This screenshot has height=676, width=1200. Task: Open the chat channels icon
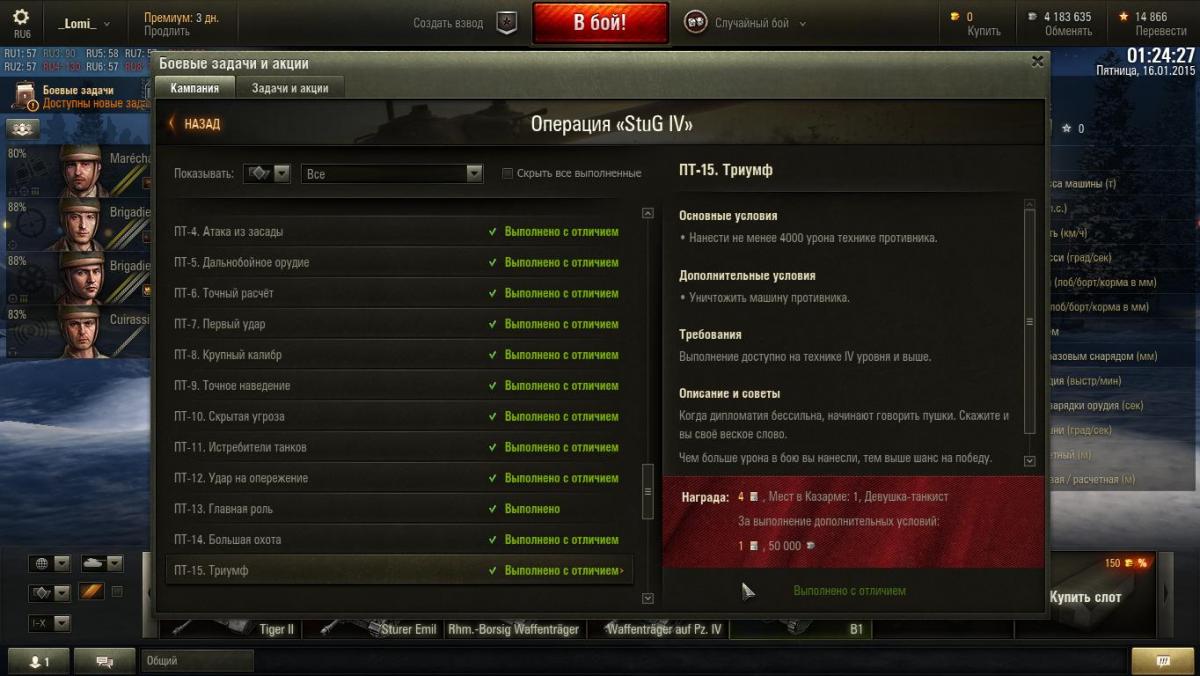pos(105,661)
